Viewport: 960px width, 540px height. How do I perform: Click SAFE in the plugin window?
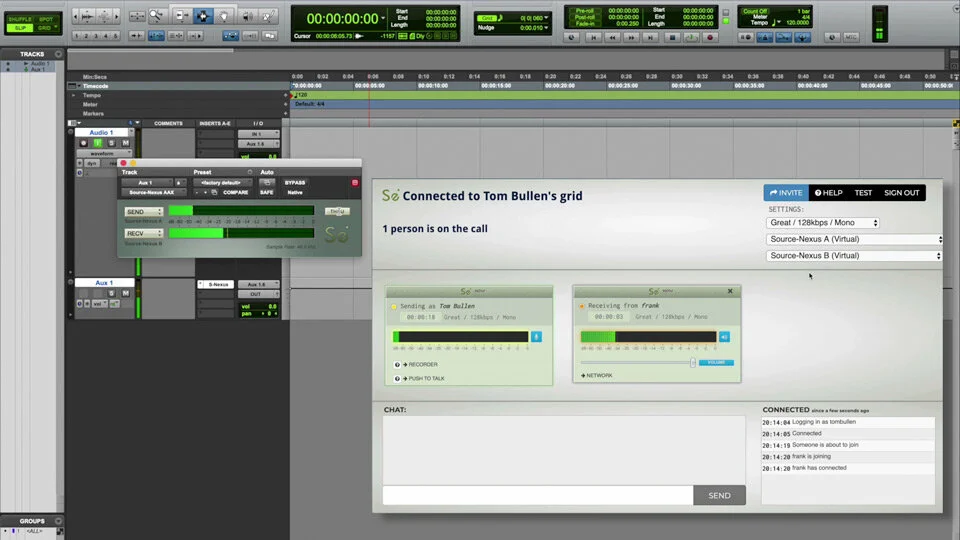point(266,192)
